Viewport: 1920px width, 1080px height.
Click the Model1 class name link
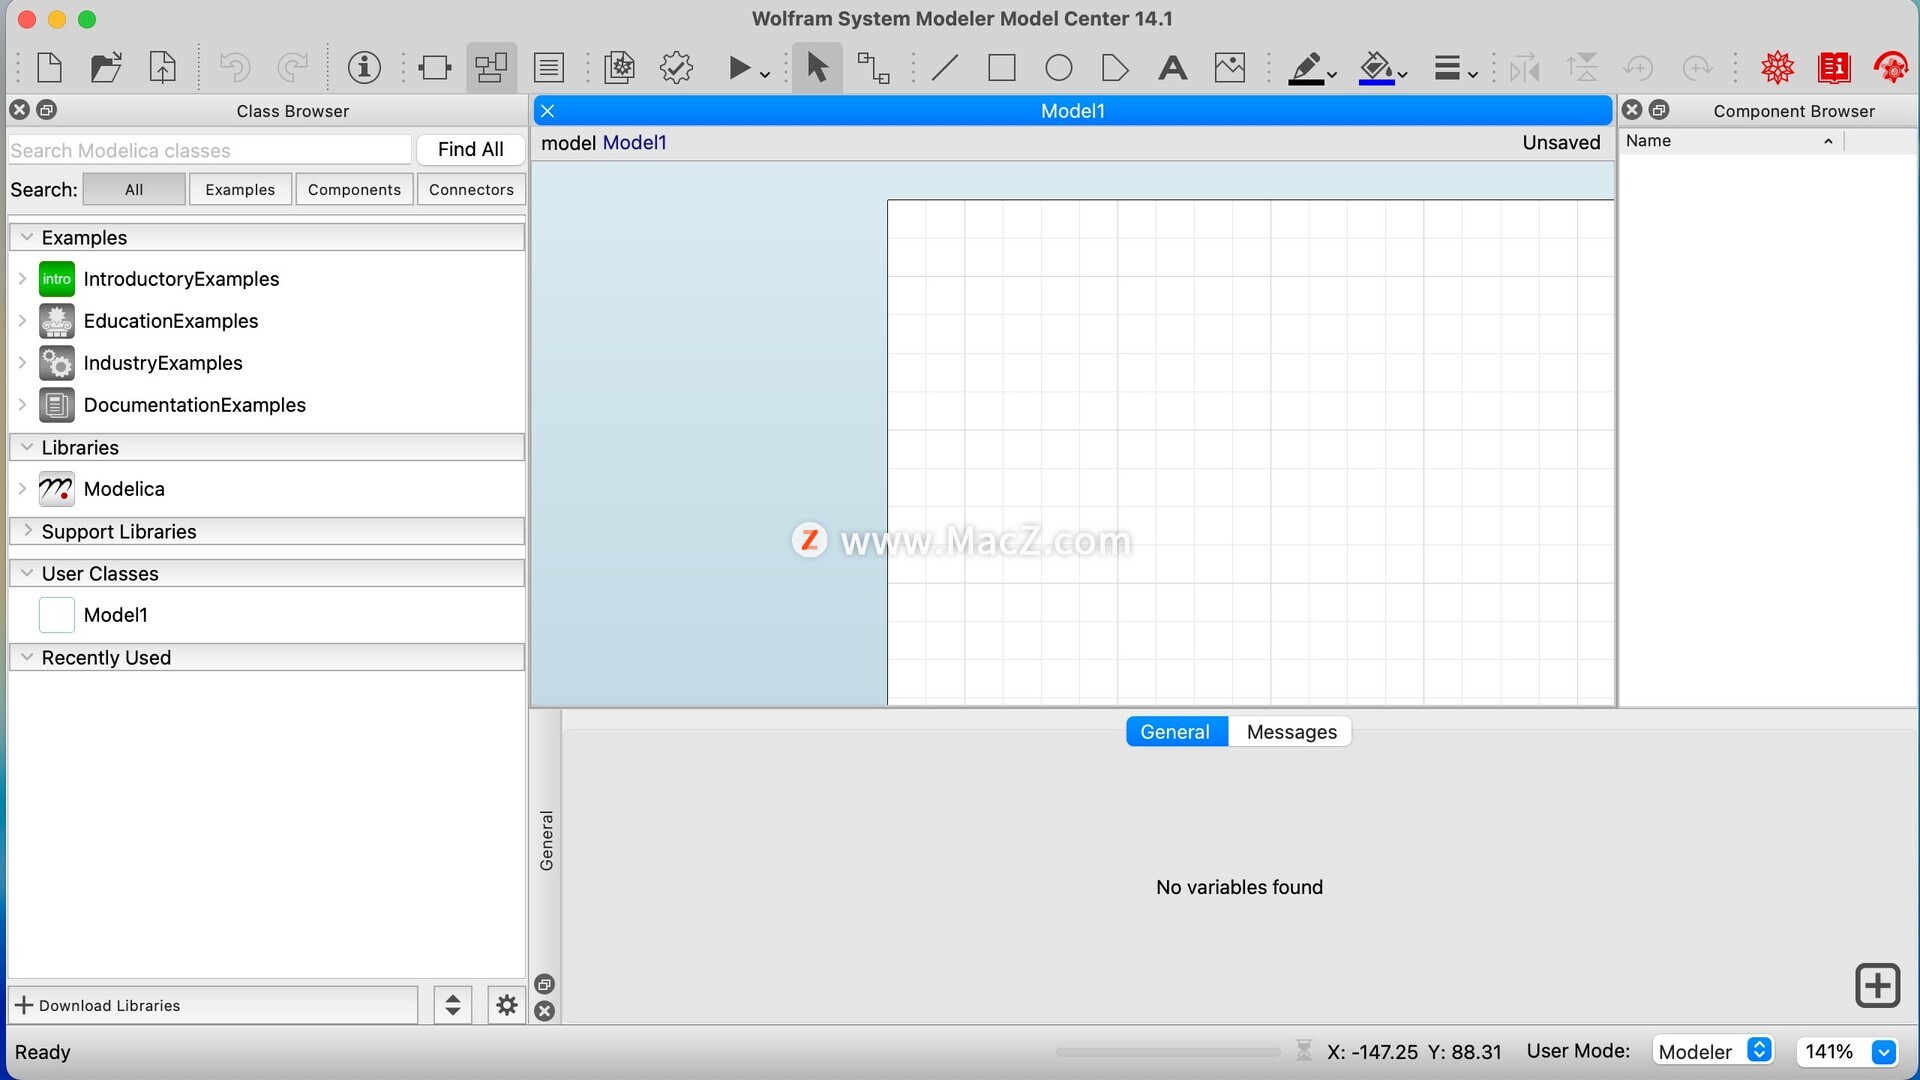pos(634,143)
